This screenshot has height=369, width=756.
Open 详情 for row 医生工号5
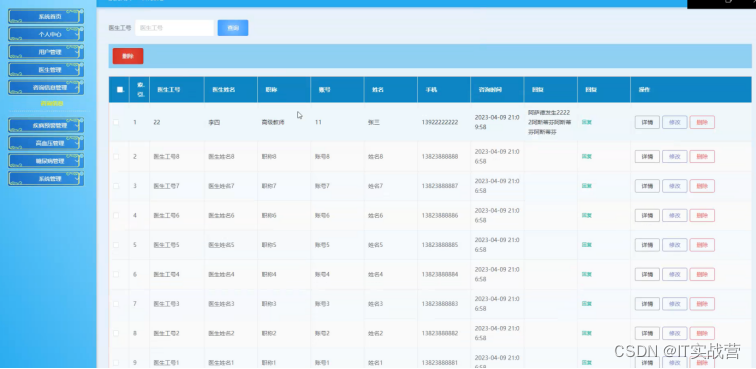tap(647, 245)
